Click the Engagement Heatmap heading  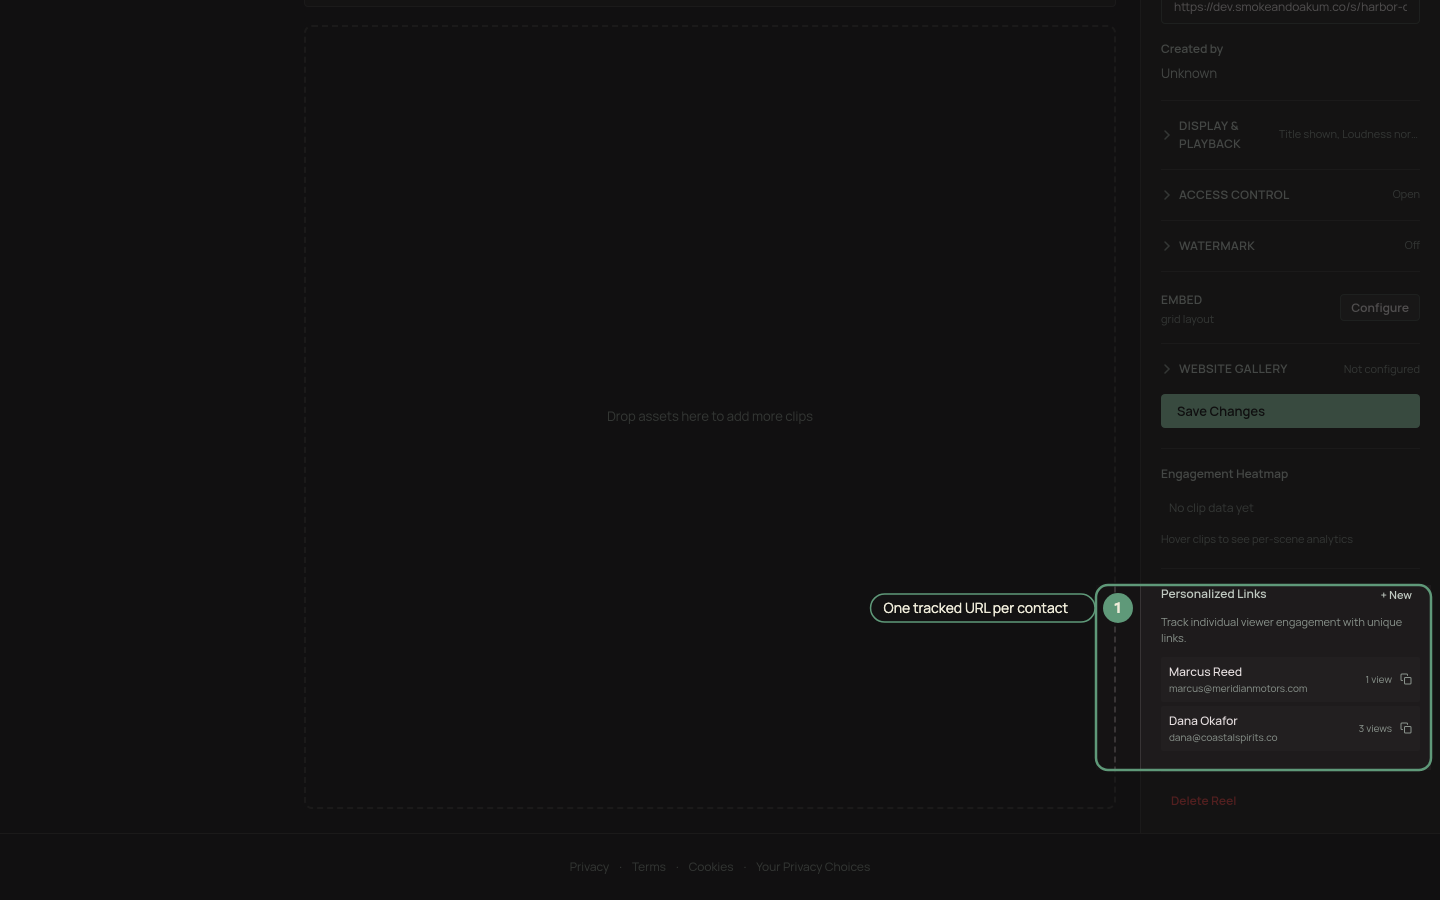pos(1224,474)
